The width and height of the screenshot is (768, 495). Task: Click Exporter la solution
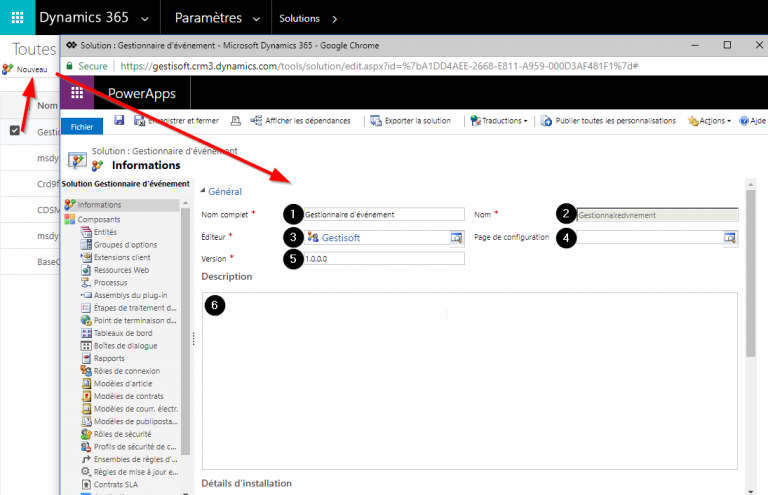coord(410,120)
